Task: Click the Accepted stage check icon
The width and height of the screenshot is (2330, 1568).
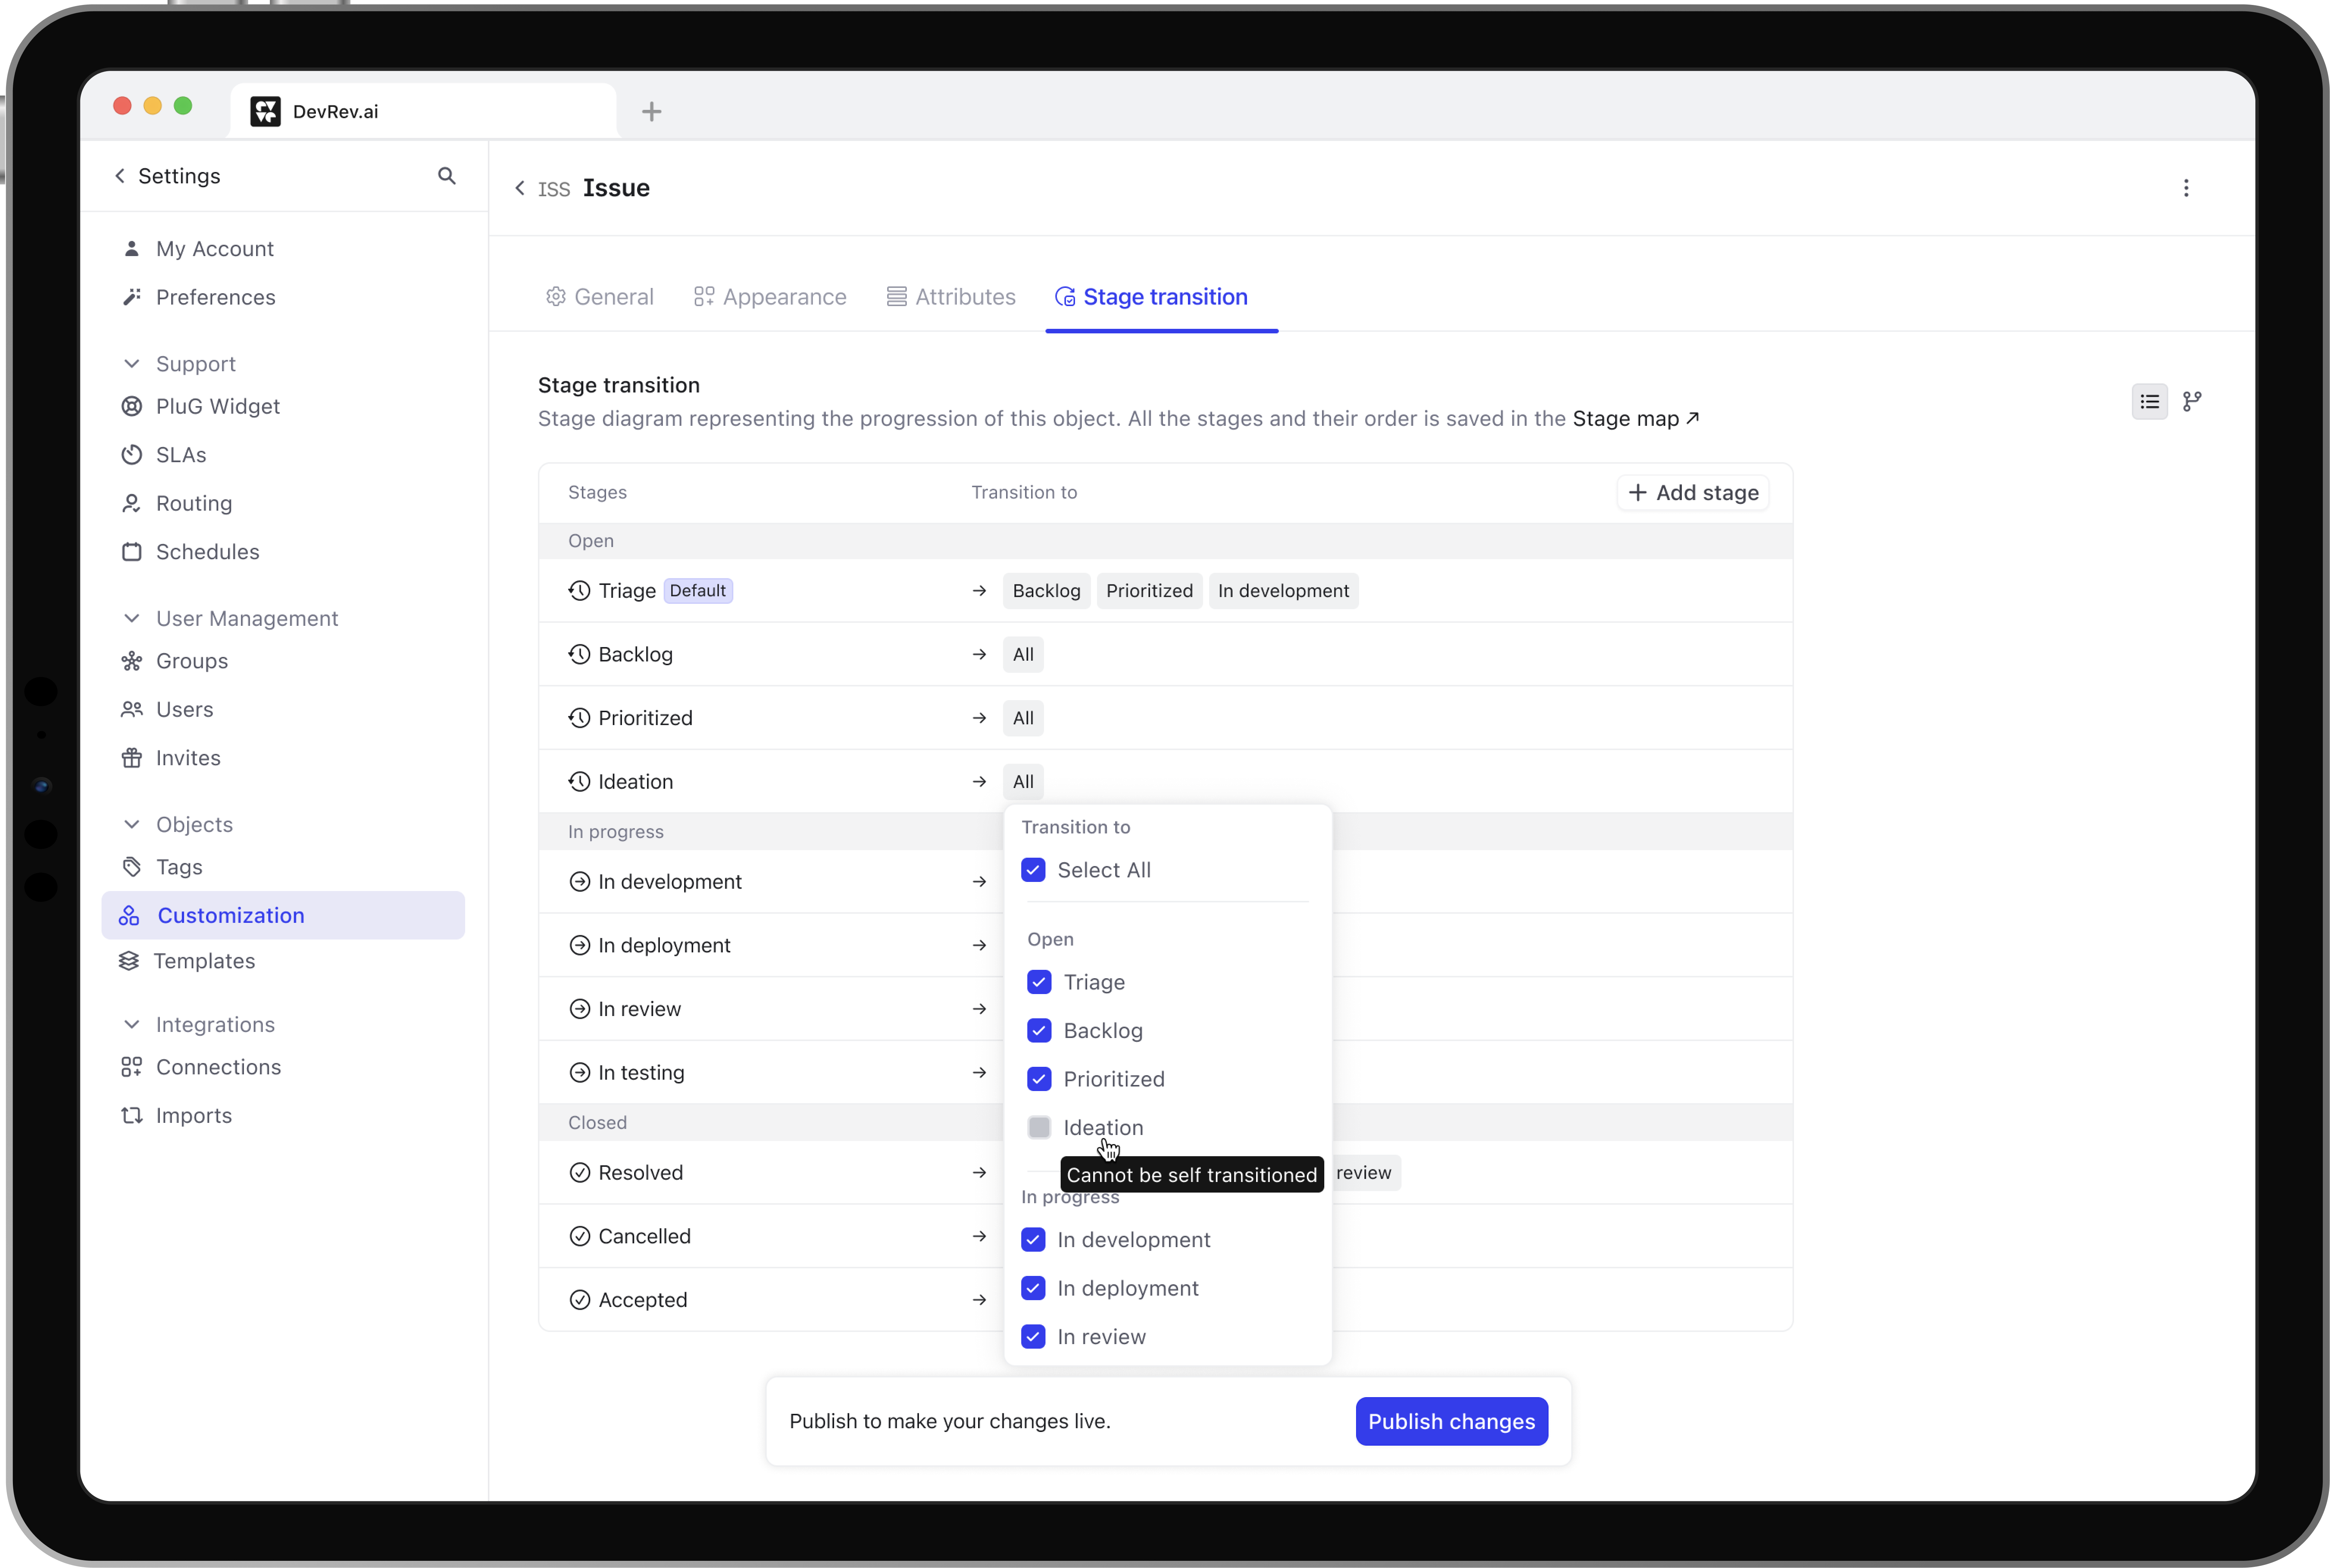Action: click(x=579, y=1300)
